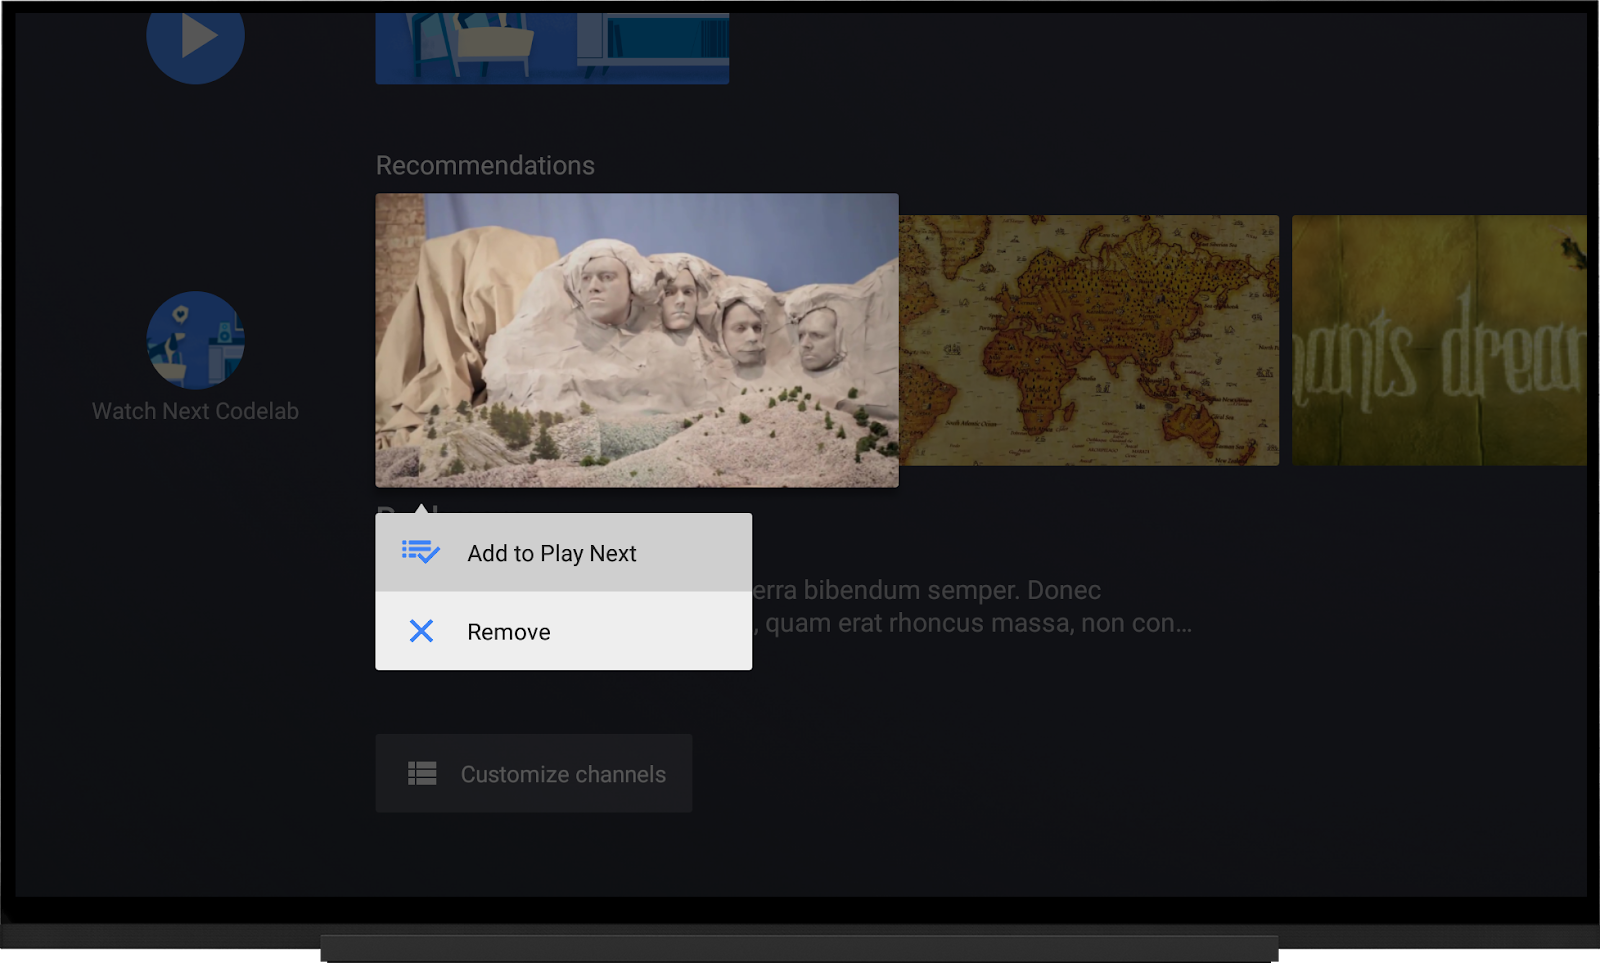This screenshot has width=1600, height=963.
Task: Select the antique world map thumbnail
Action: (x=1089, y=340)
